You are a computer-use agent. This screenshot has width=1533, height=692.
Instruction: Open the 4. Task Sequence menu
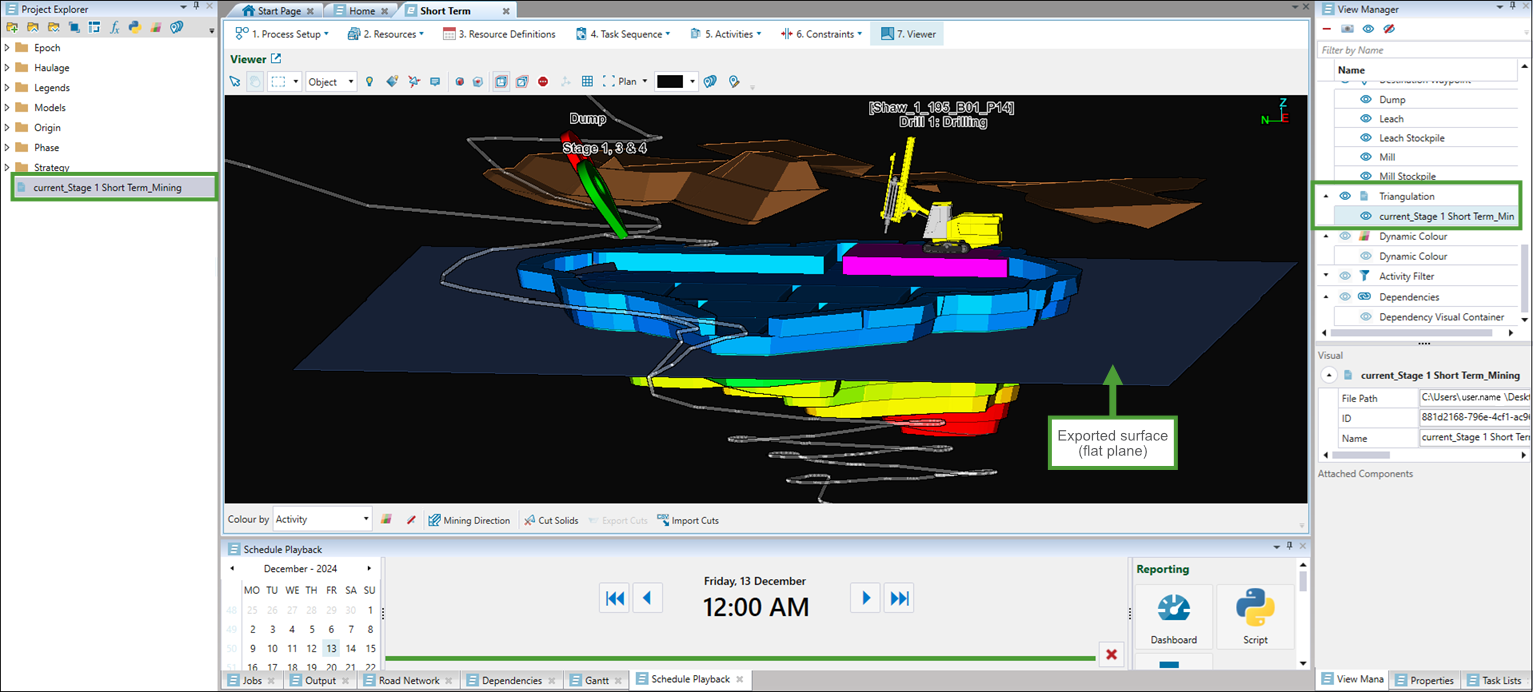621,34
